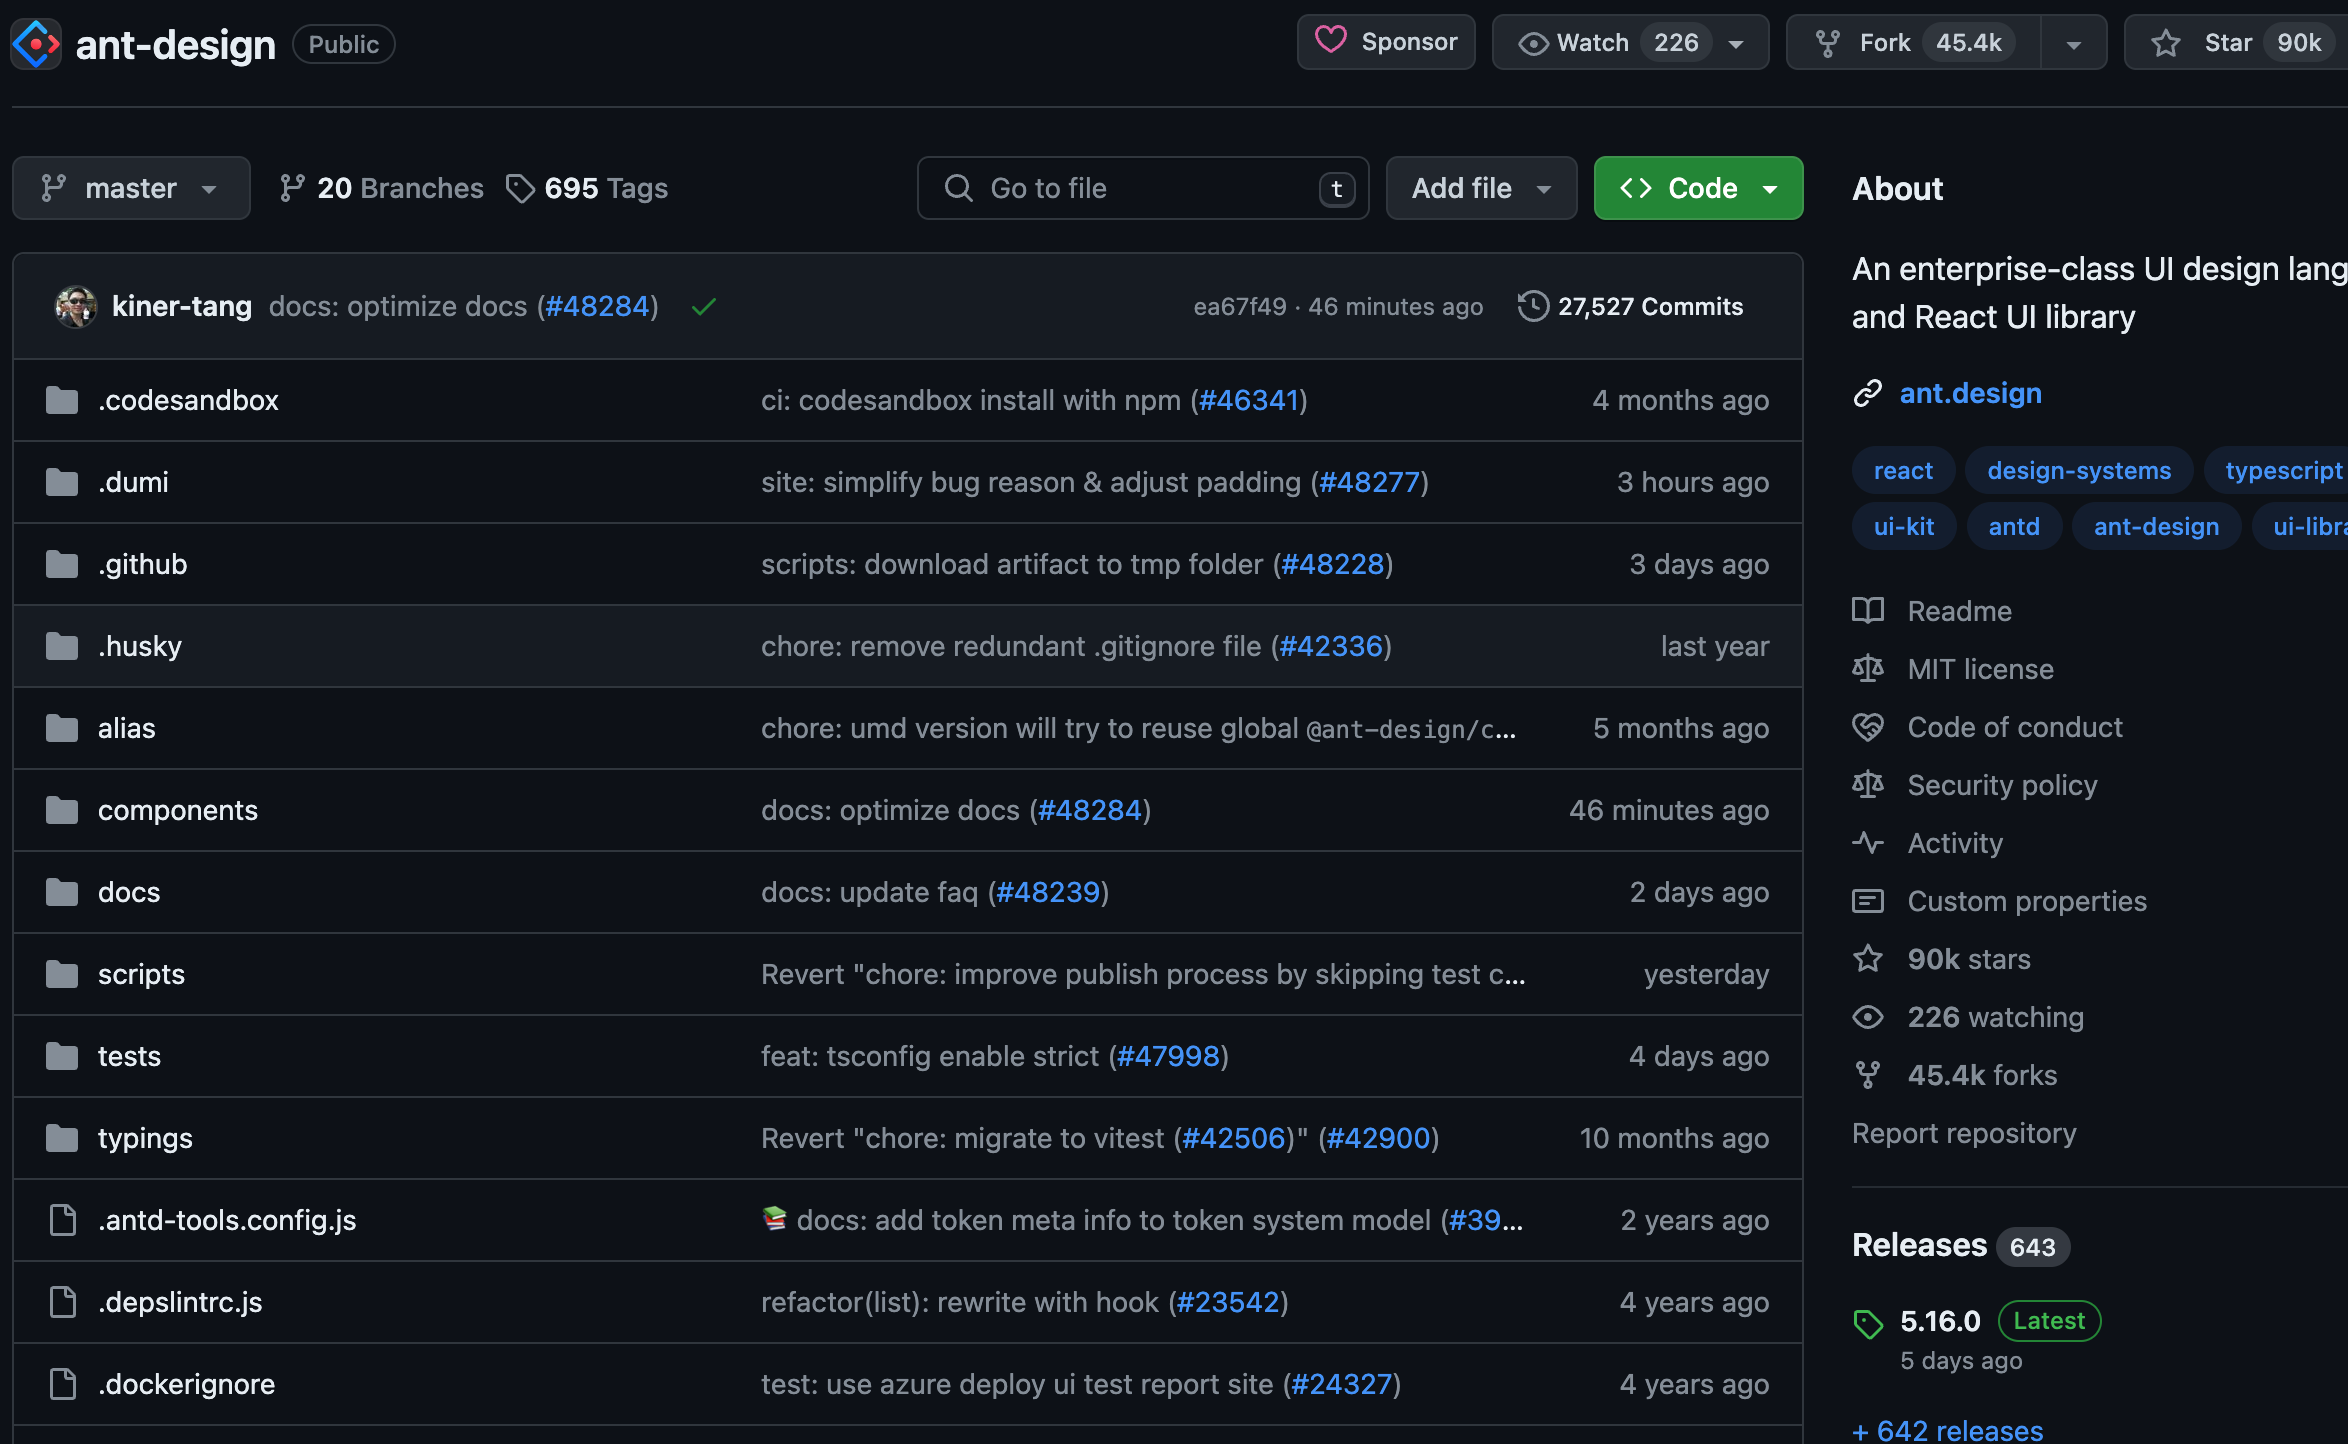The width and height of the screenshot is (2348, 1444).
Task: Open pull request #47998 link
Action: pos(1168,1056)
